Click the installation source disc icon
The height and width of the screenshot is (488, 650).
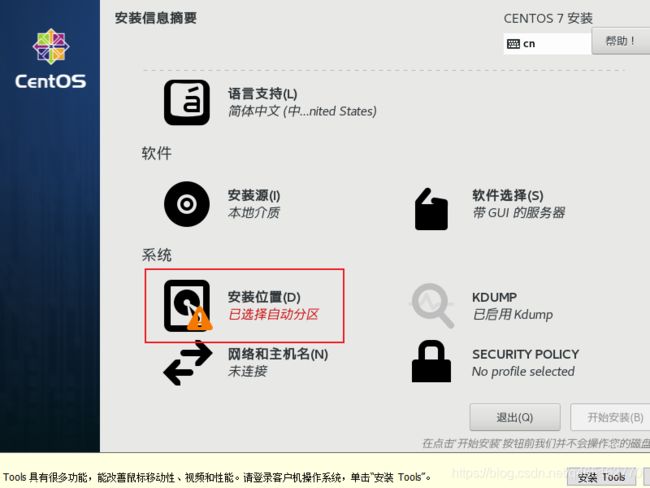pyautogui.click(x=187, y=204)
